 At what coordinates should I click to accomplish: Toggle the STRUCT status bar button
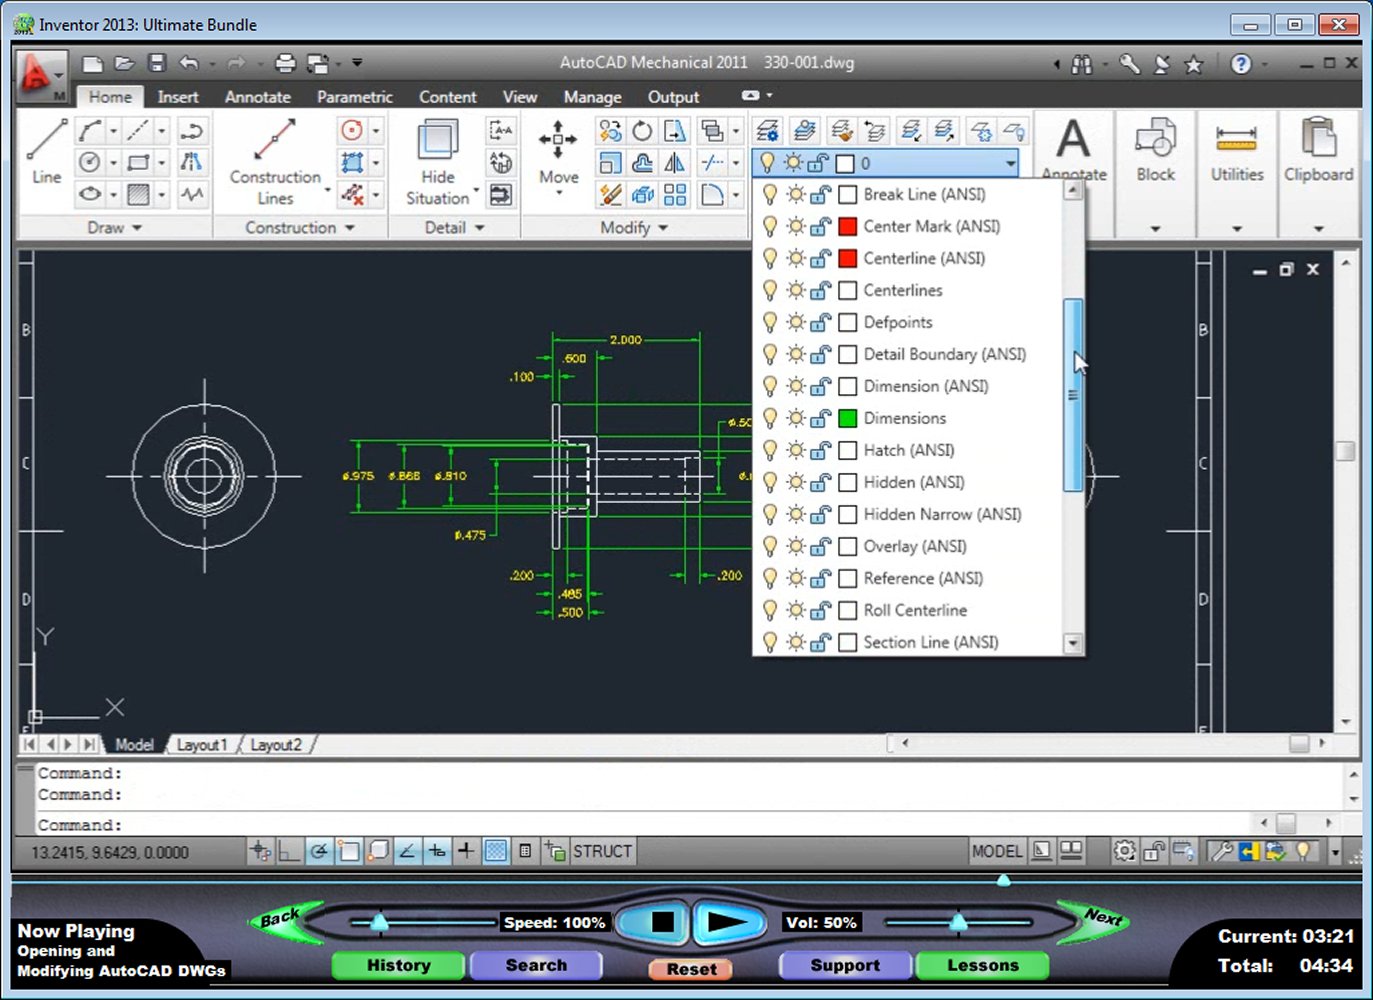[602, 851]
